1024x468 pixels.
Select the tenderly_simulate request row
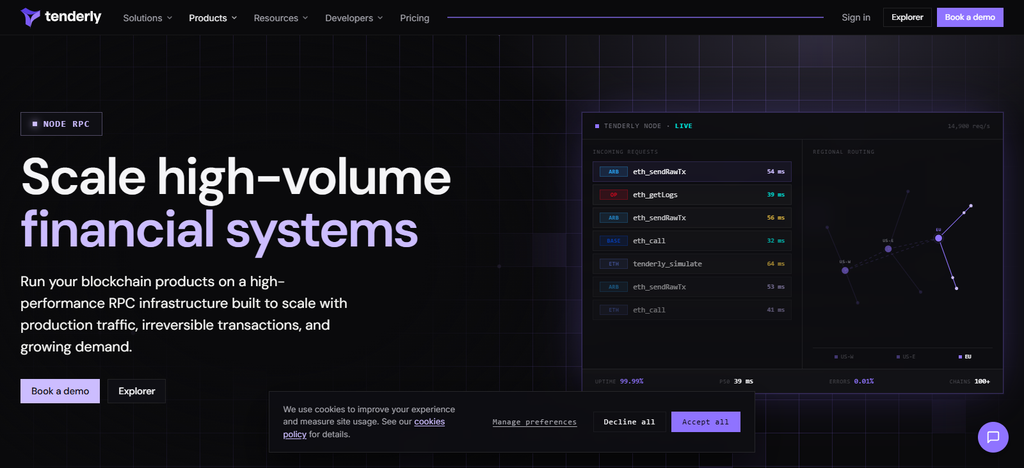(x=692, y=264)
